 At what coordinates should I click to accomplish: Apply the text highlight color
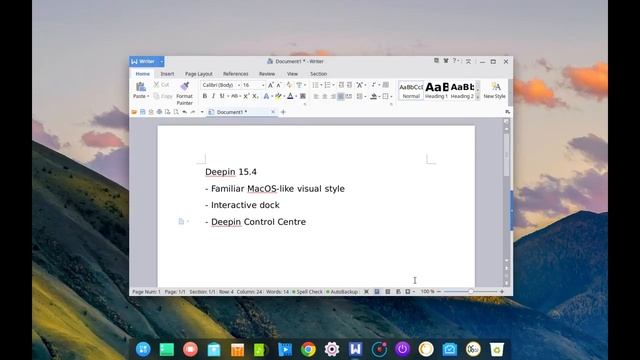278,96
